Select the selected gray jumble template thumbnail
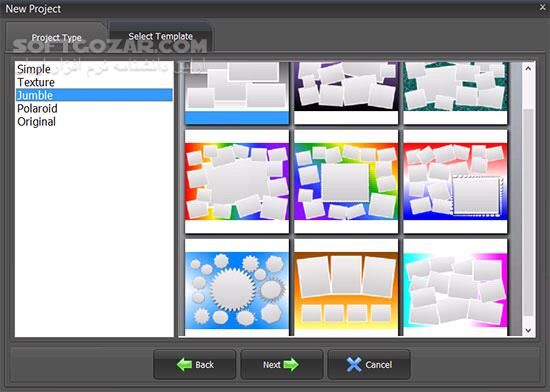The width and height of the screenshot is (550, 392). (x=237, y=93)
